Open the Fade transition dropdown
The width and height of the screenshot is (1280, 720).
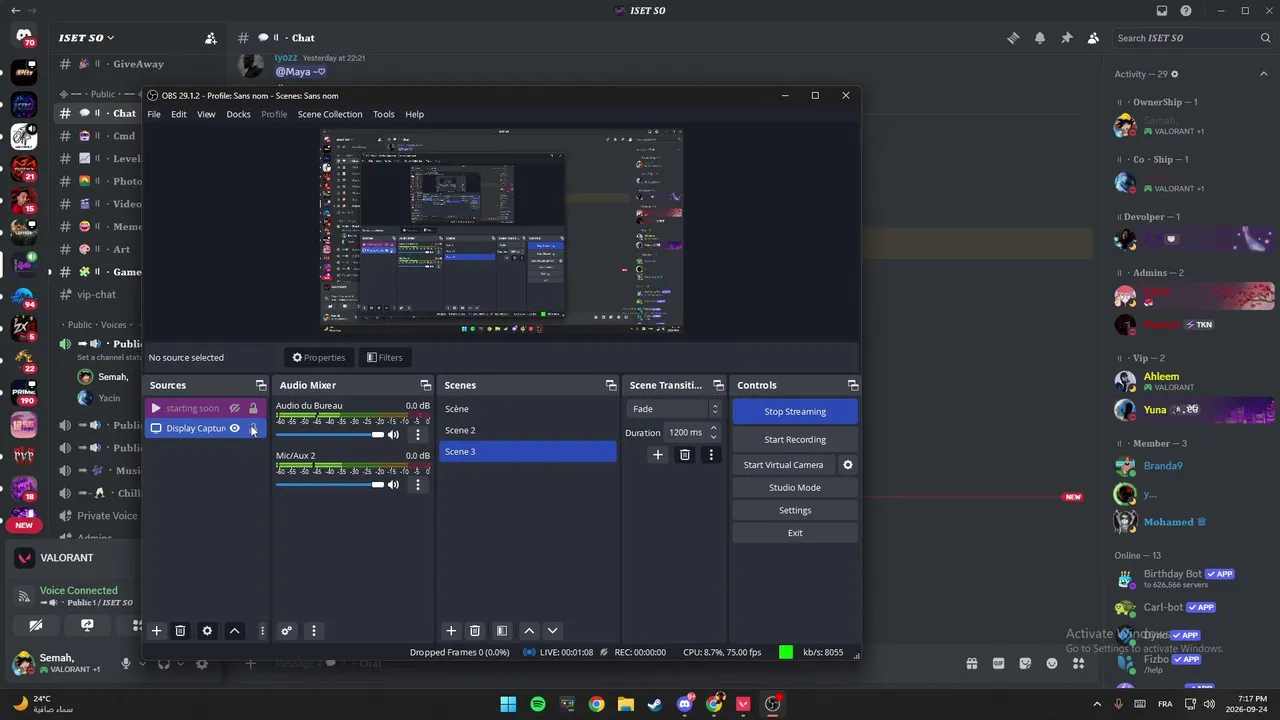tap(674, 409)
